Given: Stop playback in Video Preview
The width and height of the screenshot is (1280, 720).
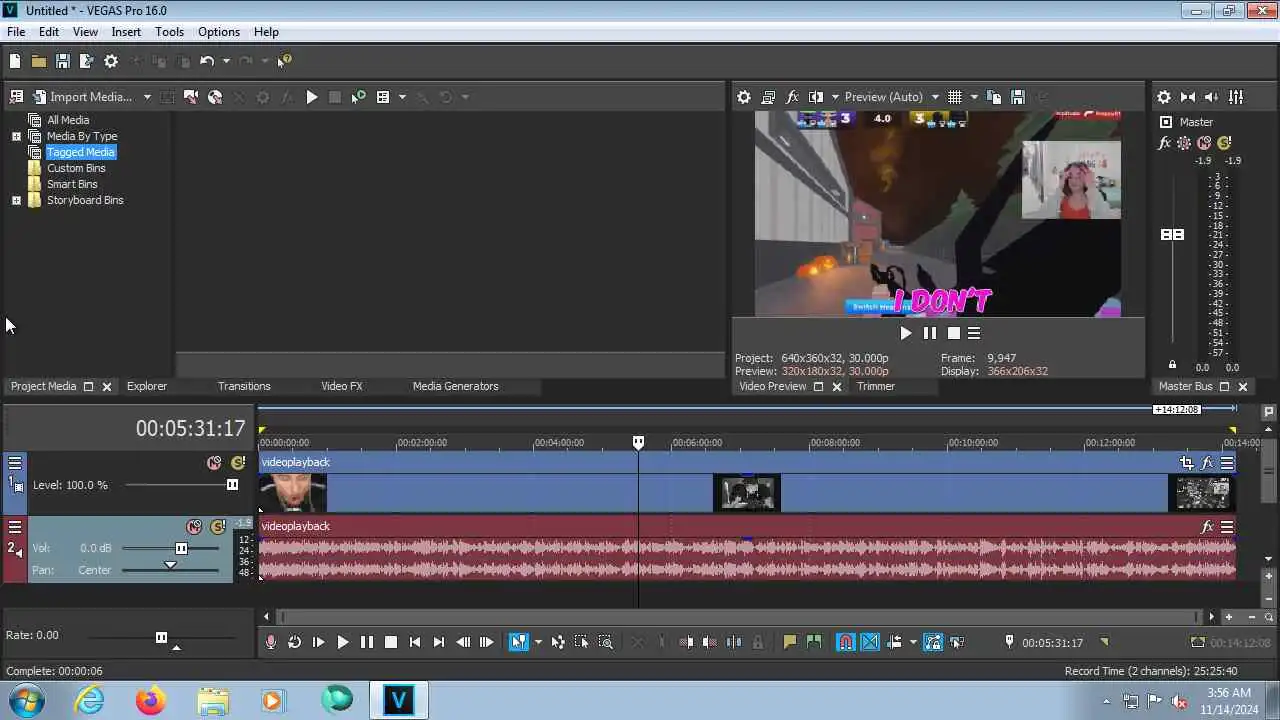Looking at the screenshot, I should click(954, 333).
